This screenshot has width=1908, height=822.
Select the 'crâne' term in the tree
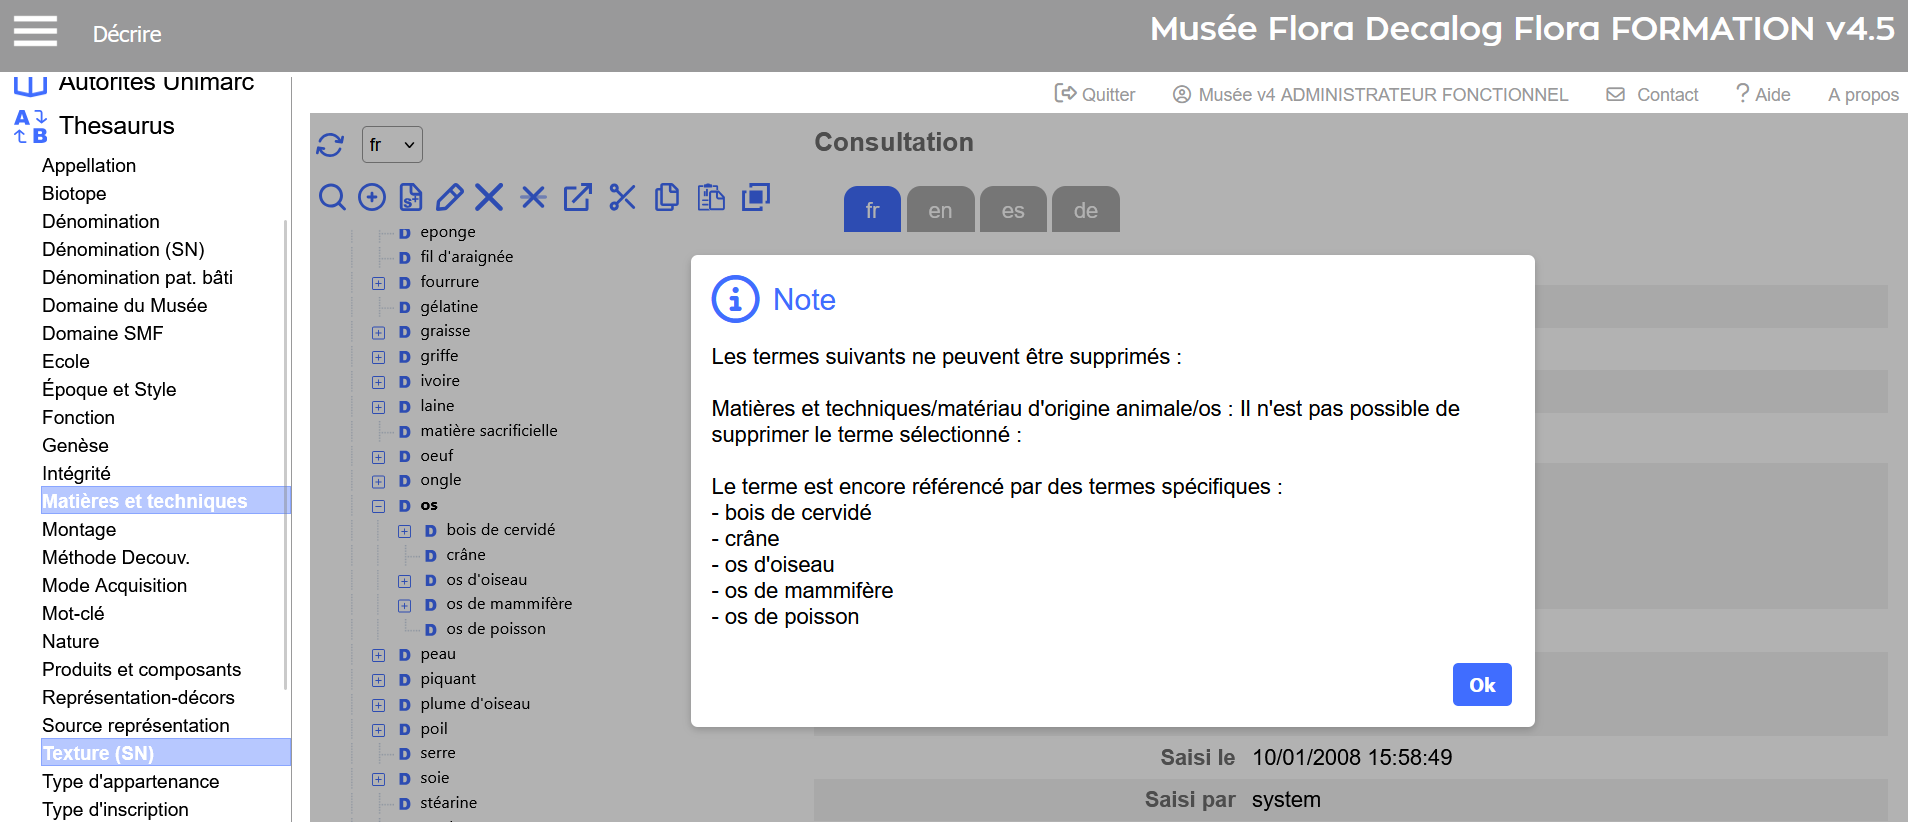click(x=466, y=555)
